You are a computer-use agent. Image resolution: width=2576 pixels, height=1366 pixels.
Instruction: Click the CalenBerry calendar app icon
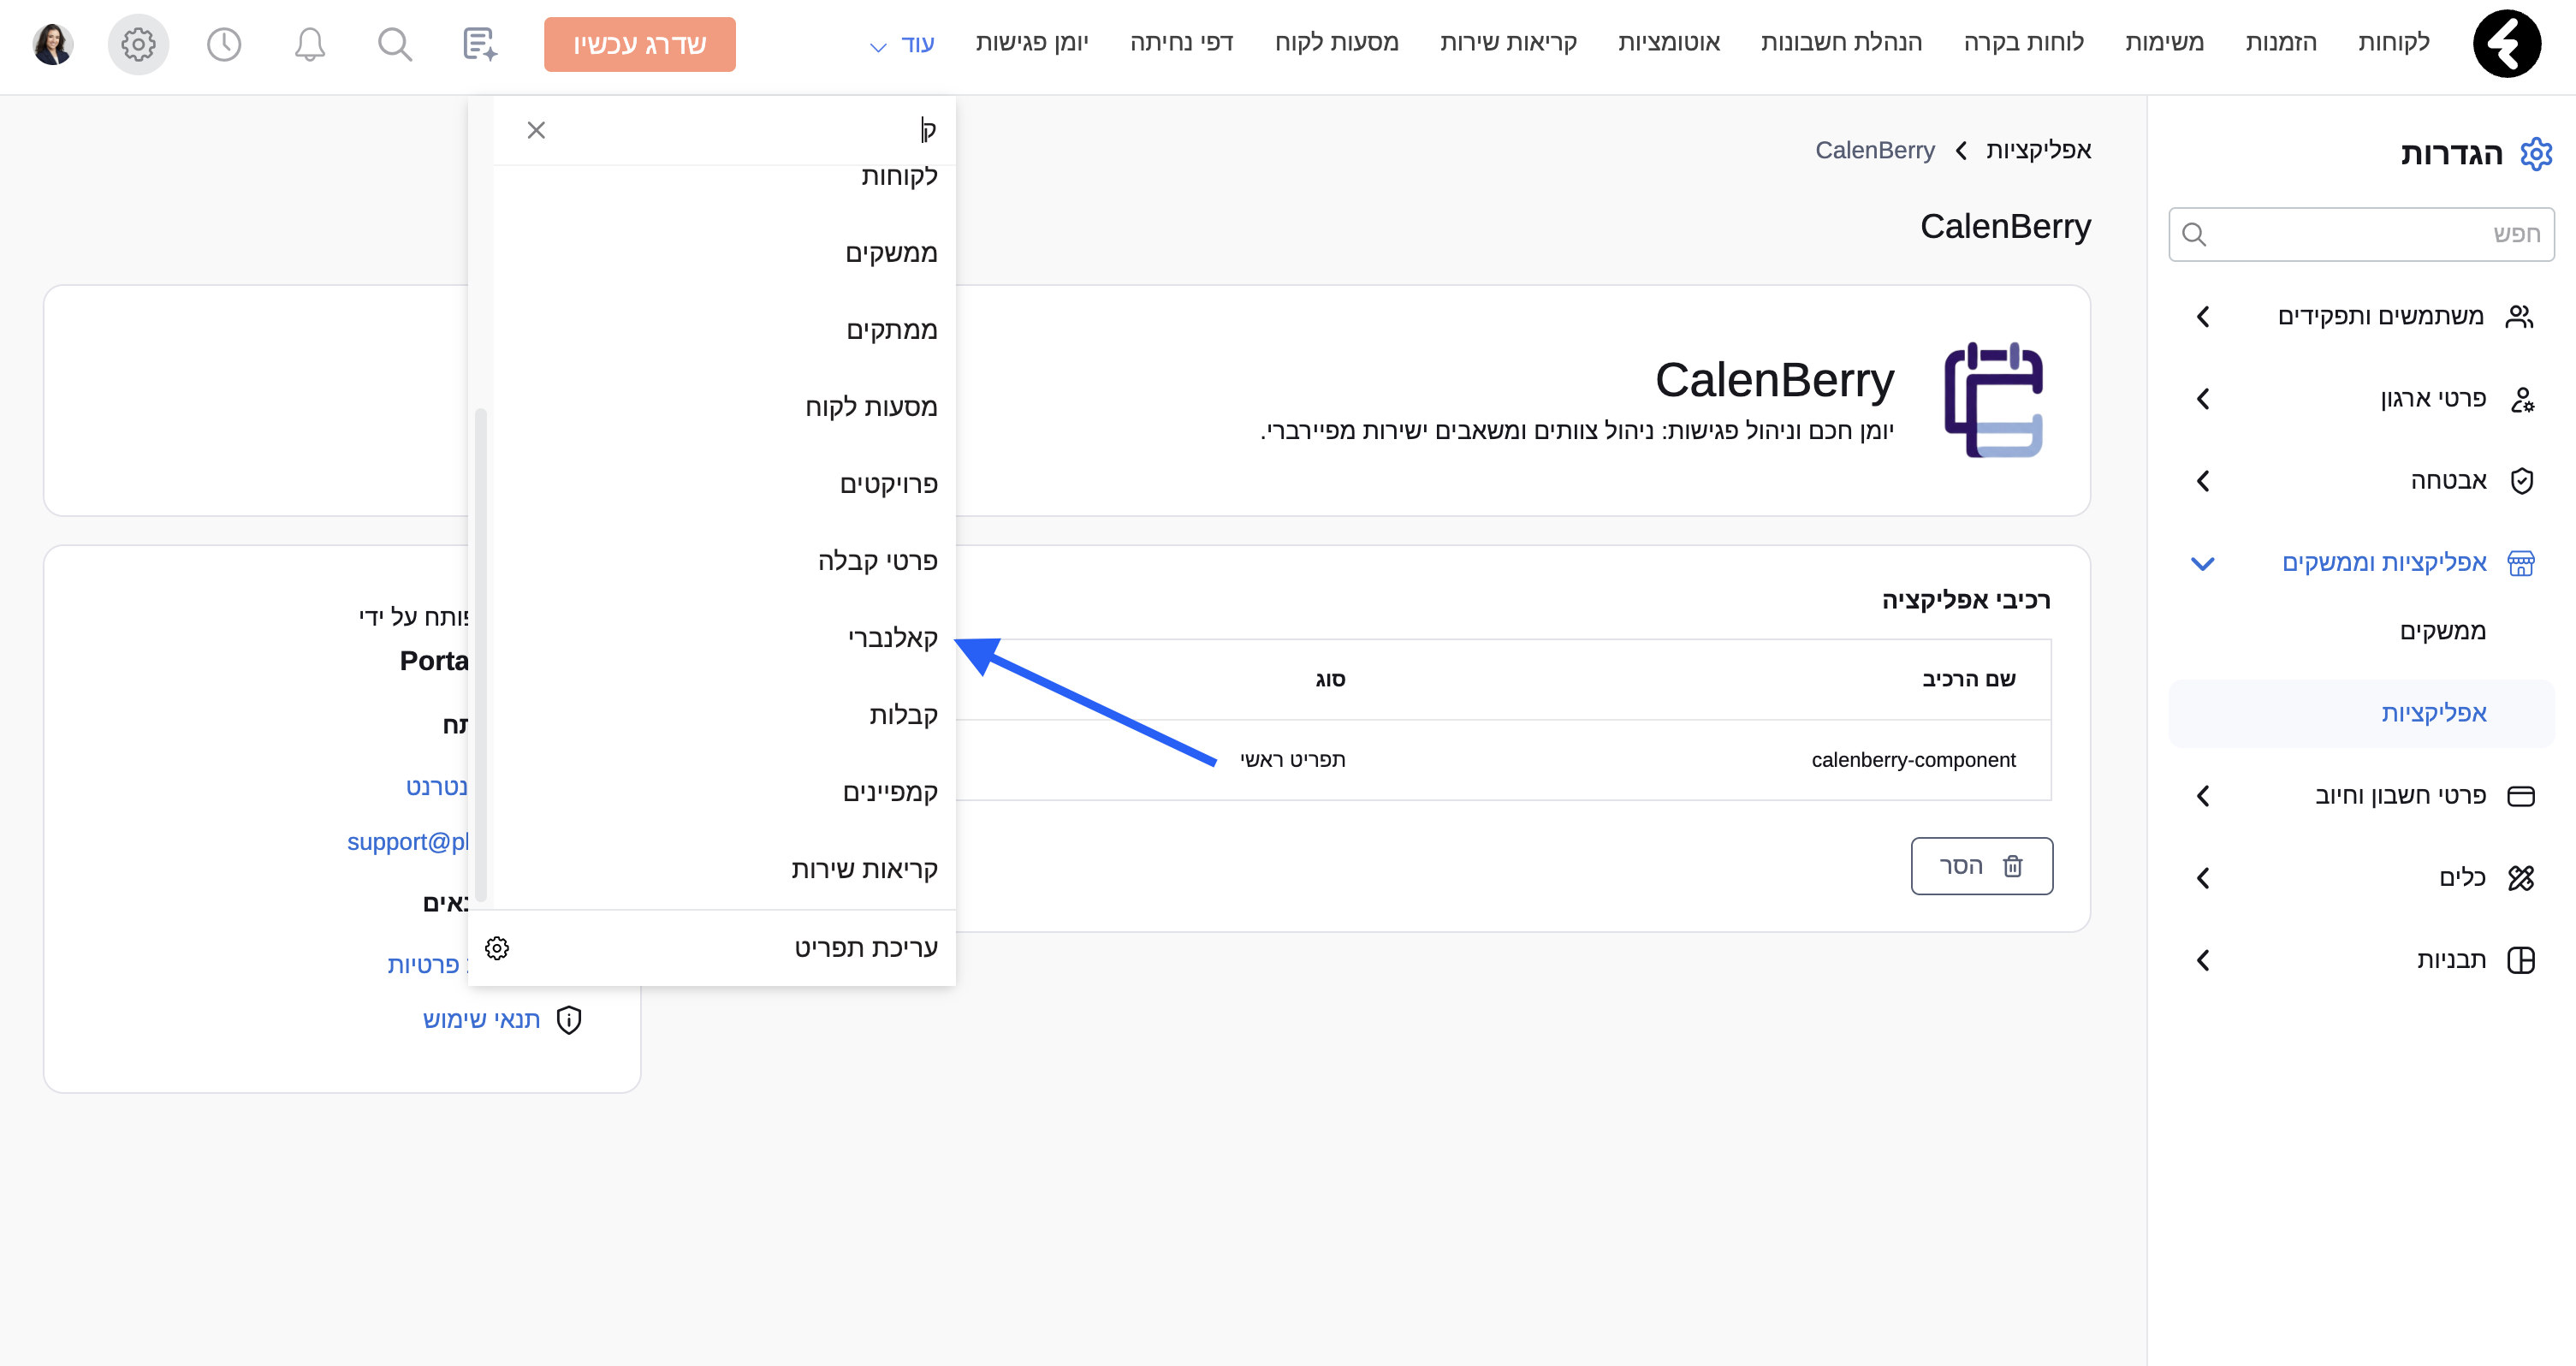1993,400
